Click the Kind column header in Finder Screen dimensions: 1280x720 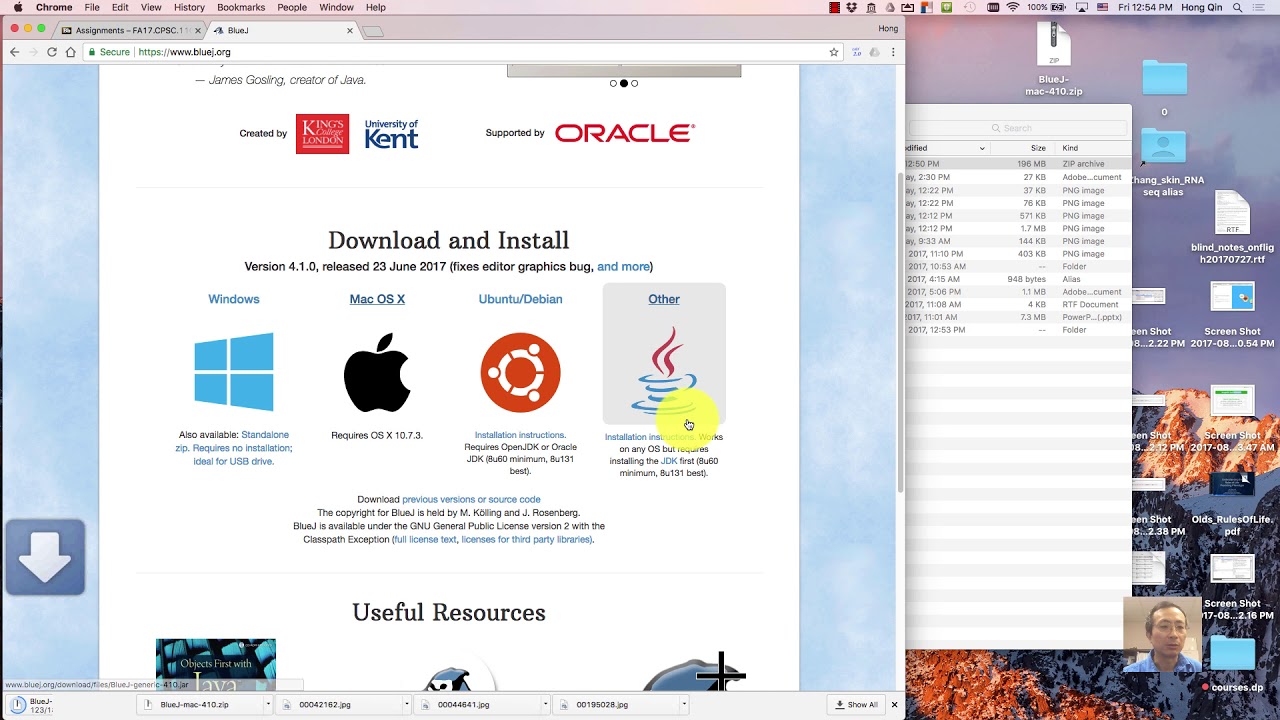[x=1070, y=148]
